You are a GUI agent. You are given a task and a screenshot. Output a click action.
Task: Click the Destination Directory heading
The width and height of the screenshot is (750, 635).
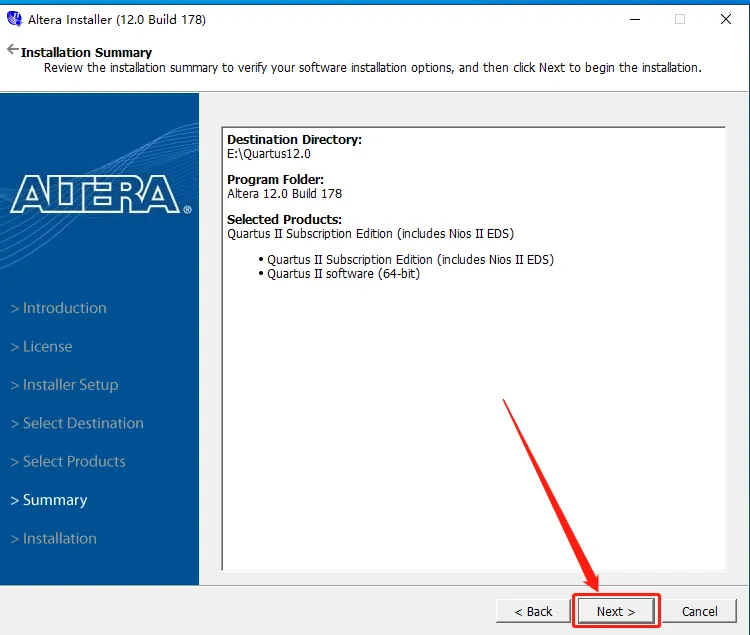click(x=294, y=140)
